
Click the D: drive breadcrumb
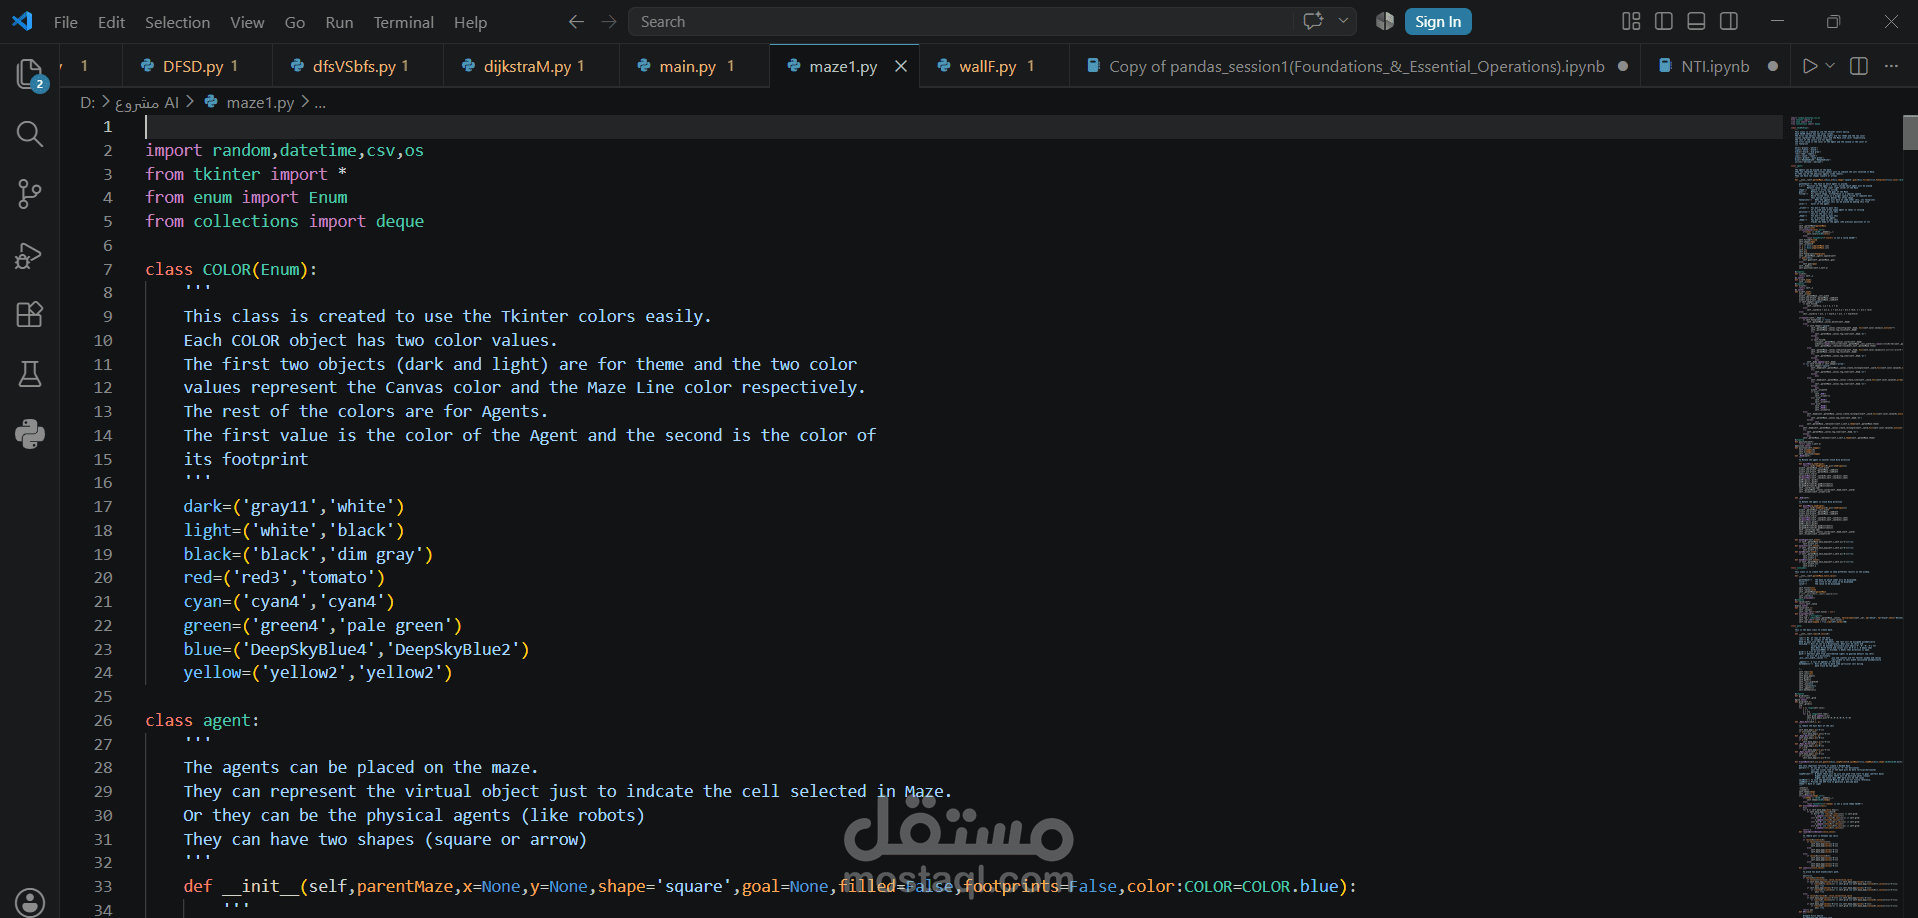pyautogui.click(x=88, y=102)
